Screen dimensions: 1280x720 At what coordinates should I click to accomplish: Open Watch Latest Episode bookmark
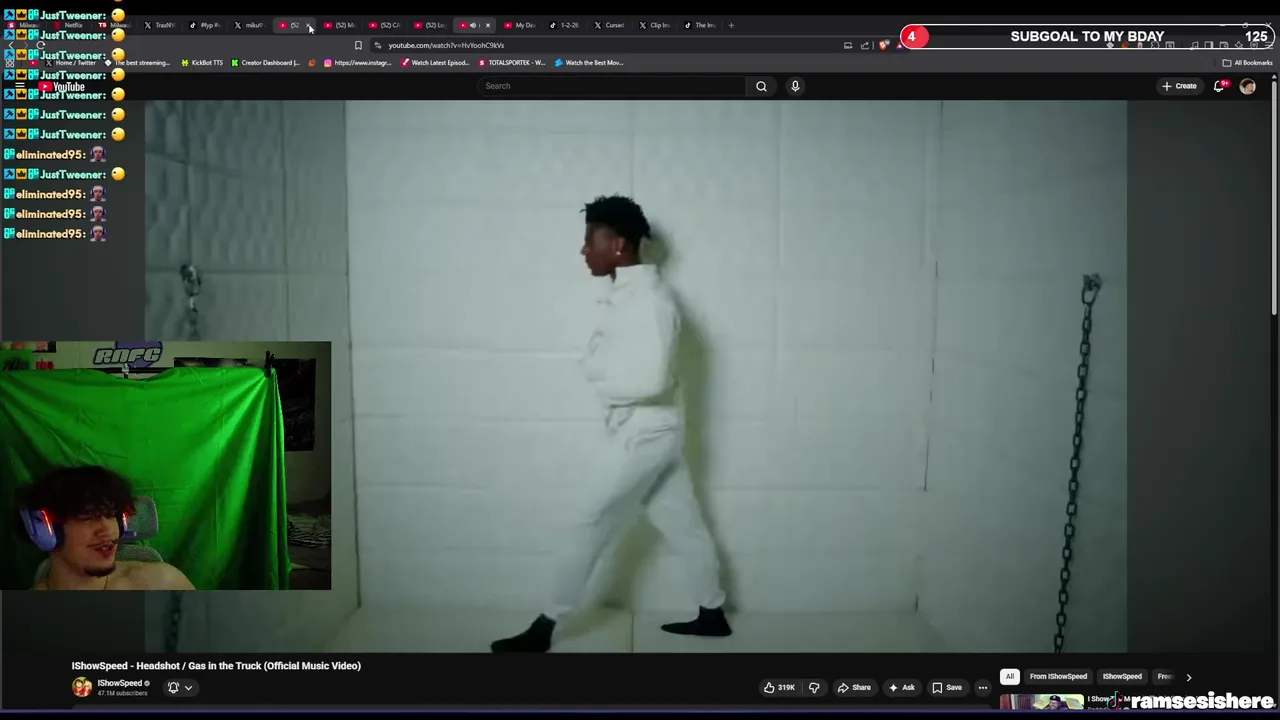pyautogui.click(x=435, y=63)
